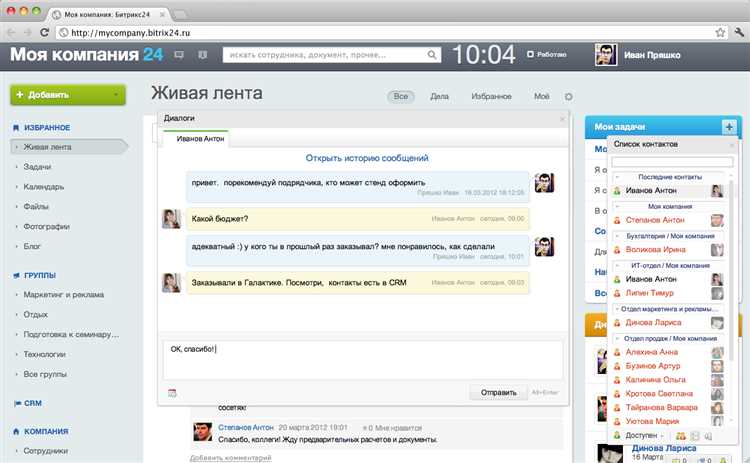Click the magnifier icon in the search box
Viewport: 750px width, 463px height.
pyautogui.click(x=431, y=55)
